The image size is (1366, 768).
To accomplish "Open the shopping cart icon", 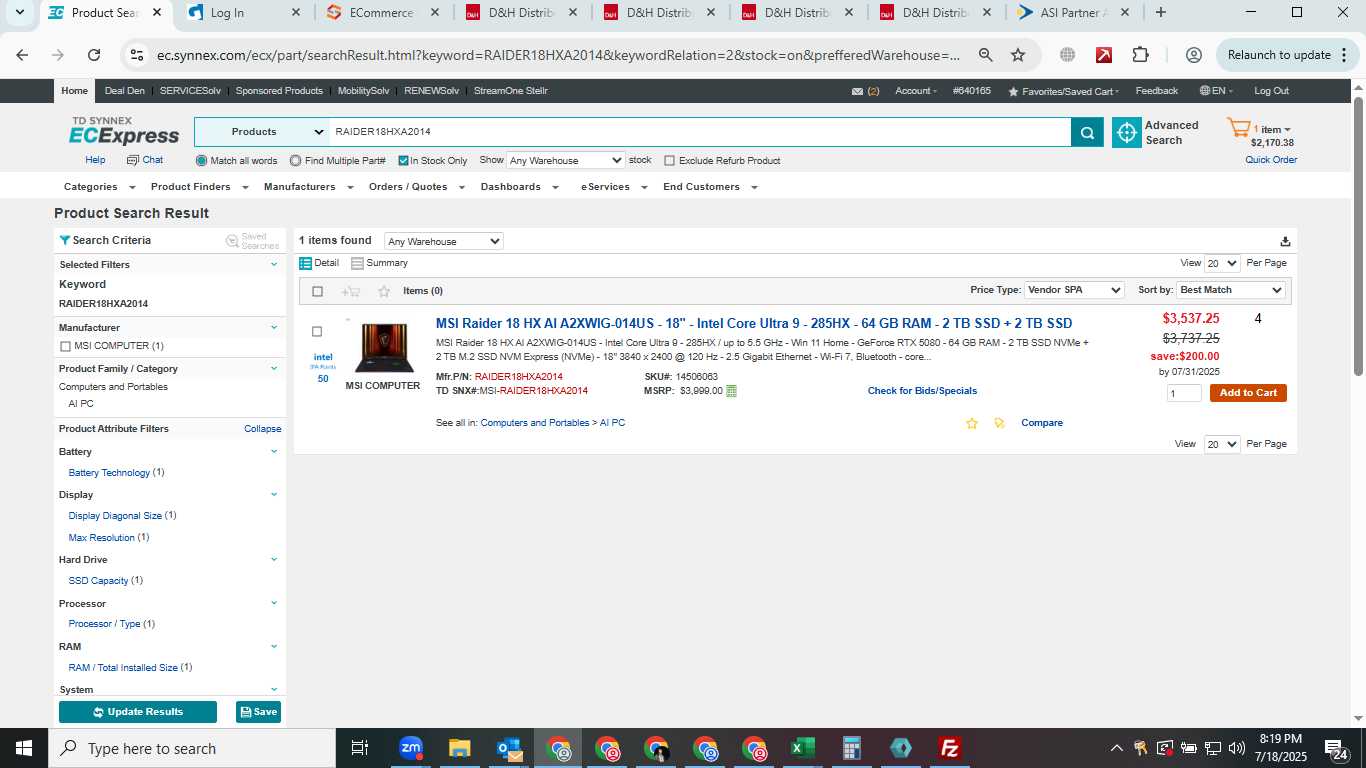I will [1238, 129].
